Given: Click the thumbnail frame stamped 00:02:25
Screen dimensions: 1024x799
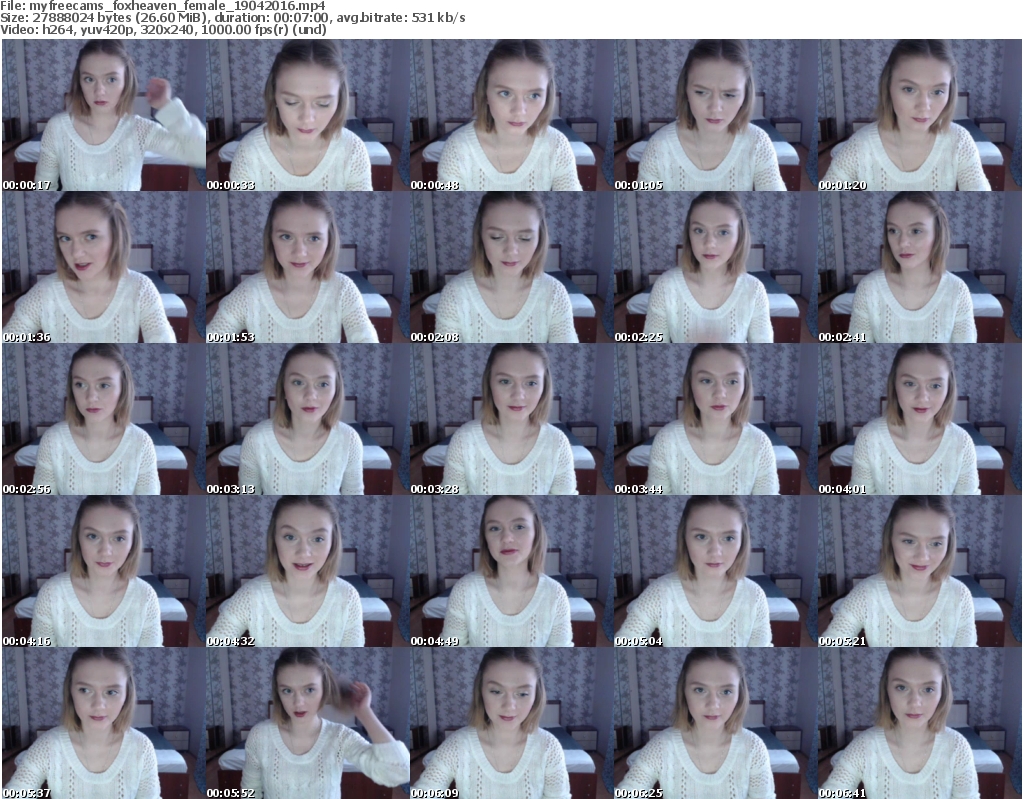Looking at the screenshot, I should coord(716,267).
